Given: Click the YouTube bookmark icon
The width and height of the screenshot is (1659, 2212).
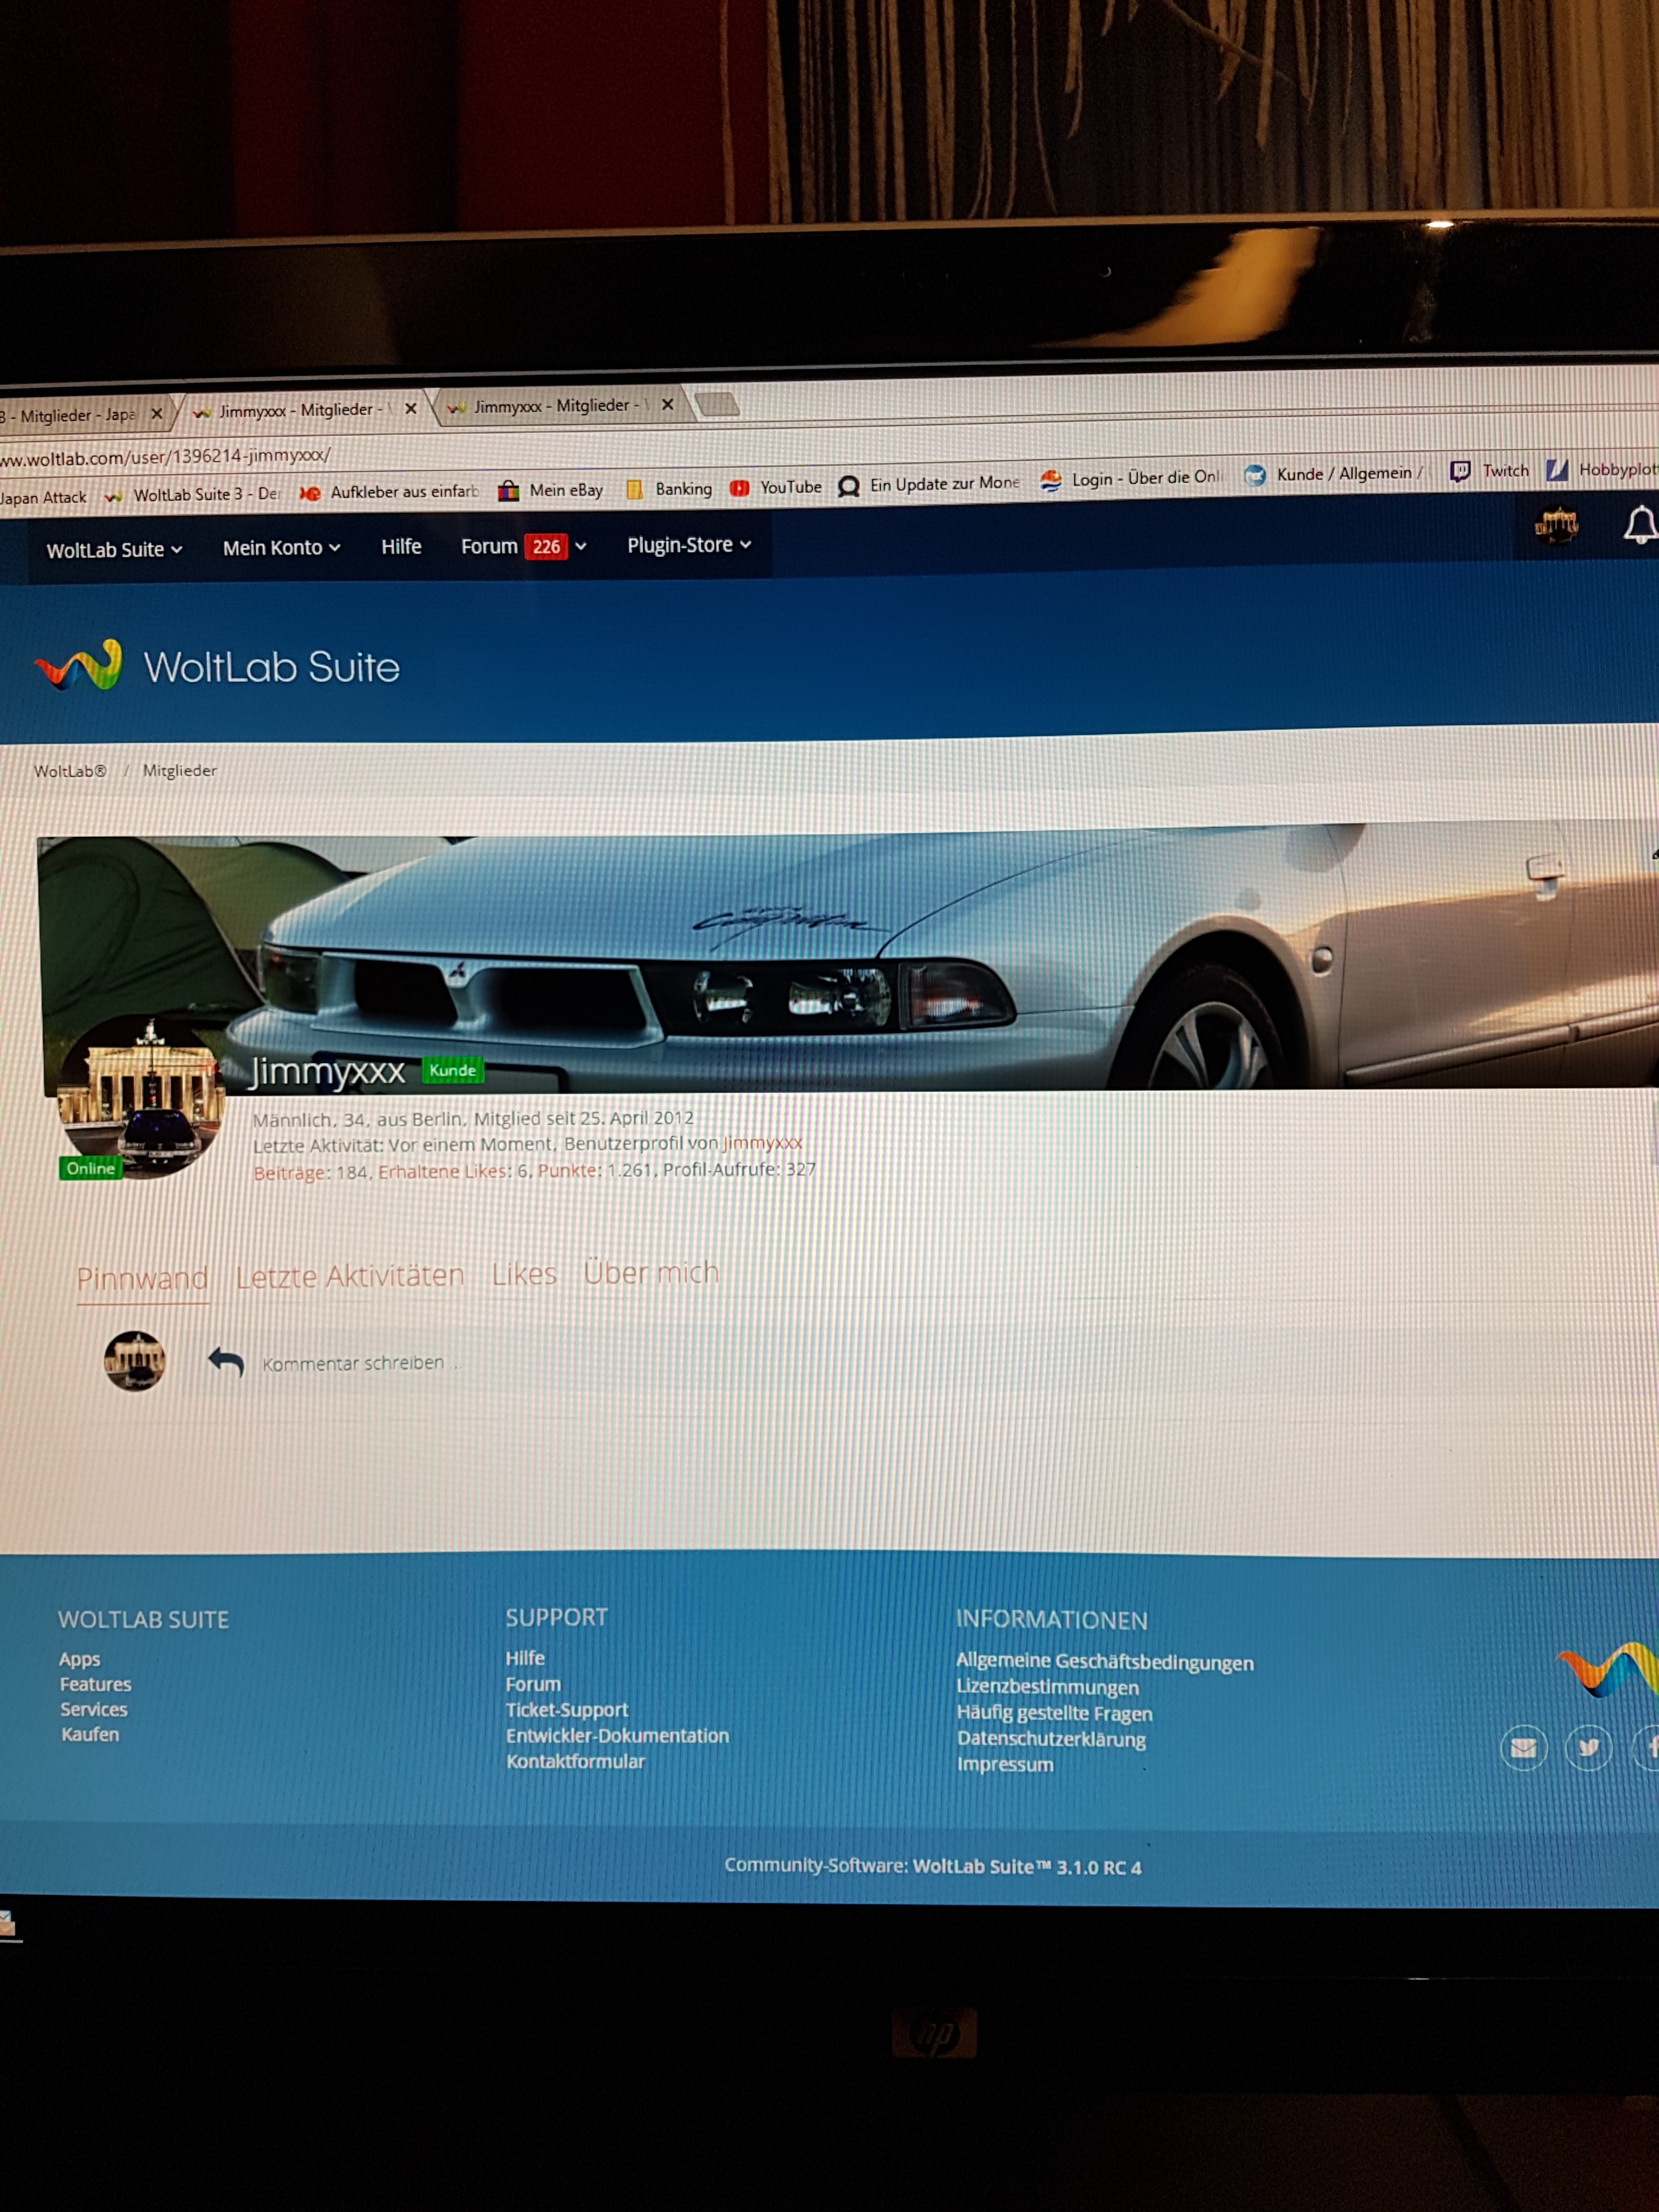Looking at the screenshot, I should (x=739, y=488).
